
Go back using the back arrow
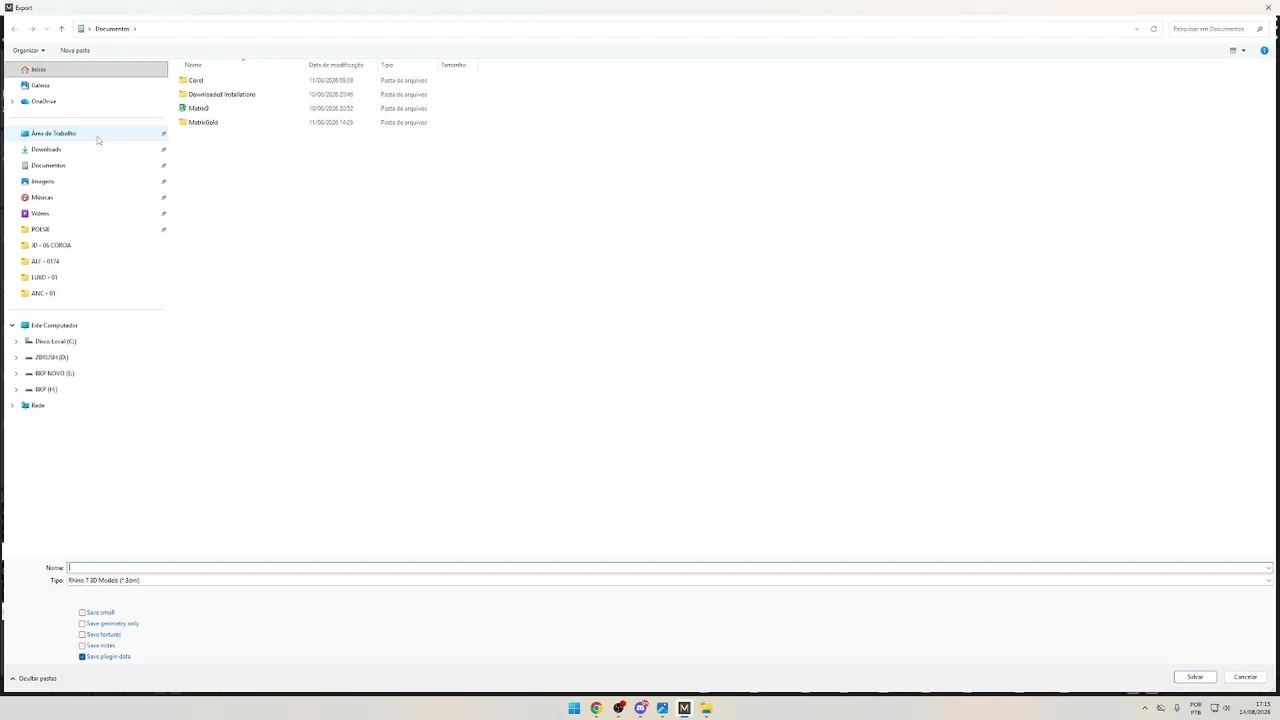[14, 29]
